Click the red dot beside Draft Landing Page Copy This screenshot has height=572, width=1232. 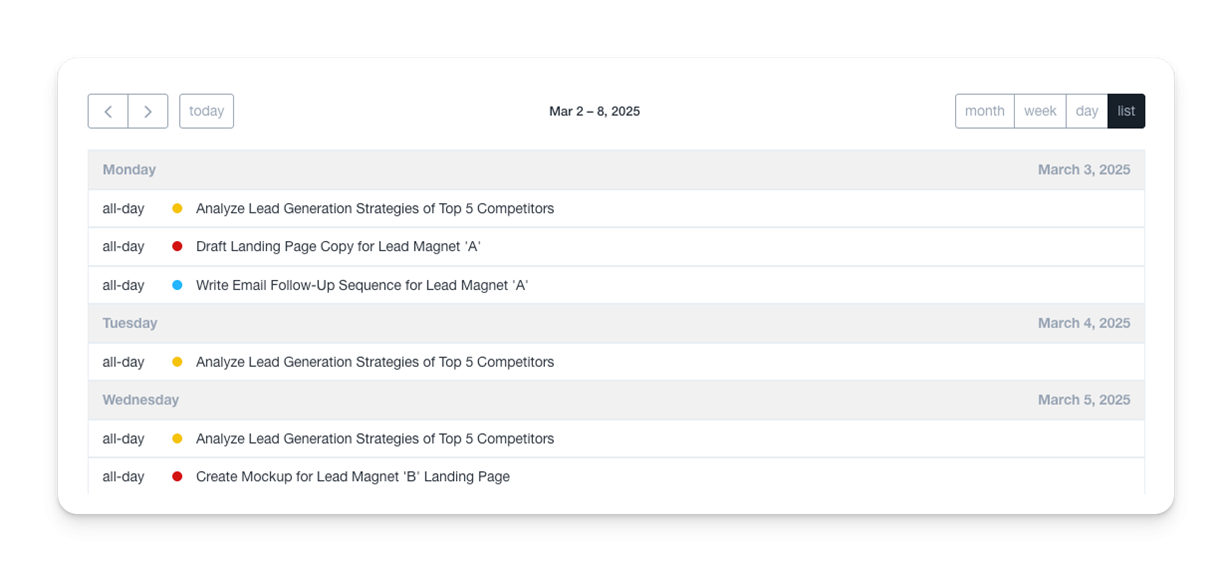pos(177,247)
